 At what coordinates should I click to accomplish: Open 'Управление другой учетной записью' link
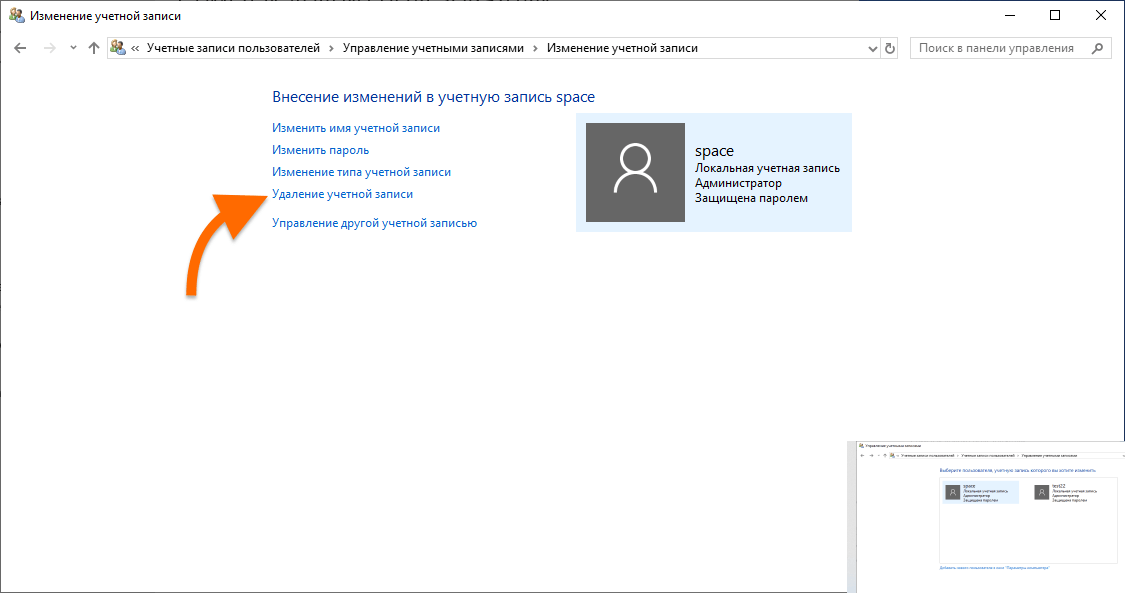coord(375,223)
